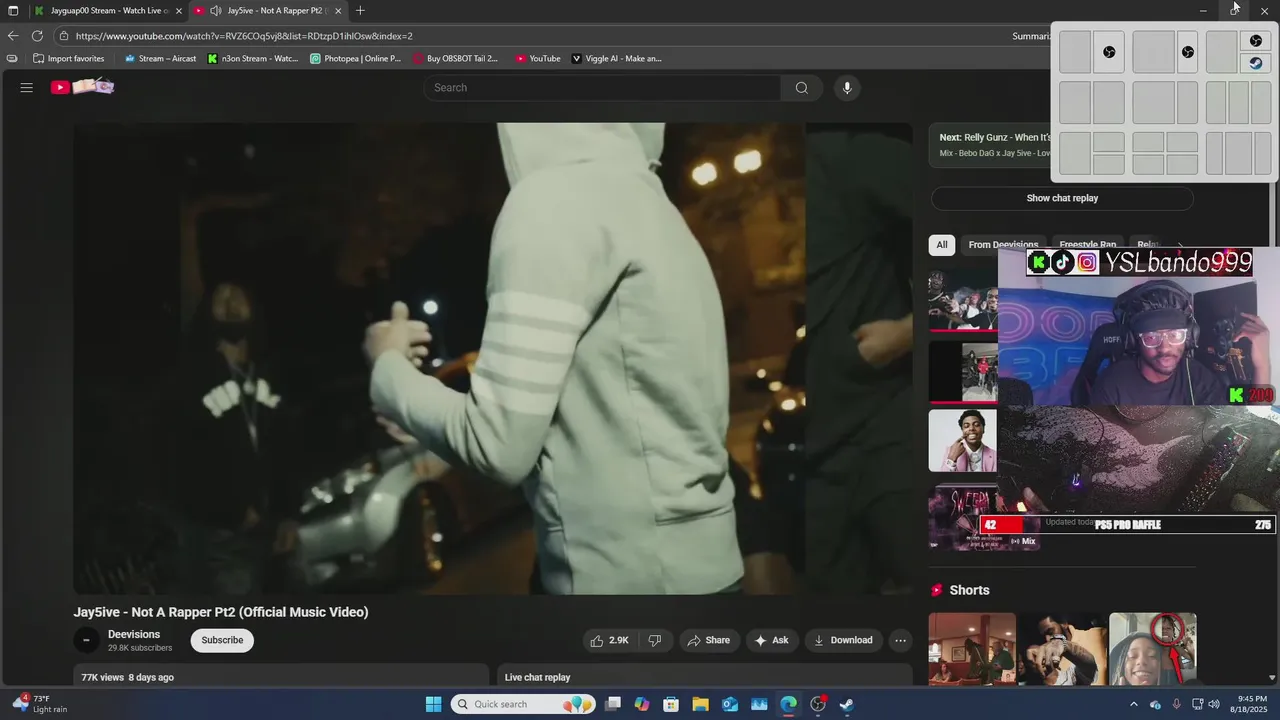Open microphone indicator in system tray
Viewport: 1280px width, 720px height.
[x=1176, y=704]
